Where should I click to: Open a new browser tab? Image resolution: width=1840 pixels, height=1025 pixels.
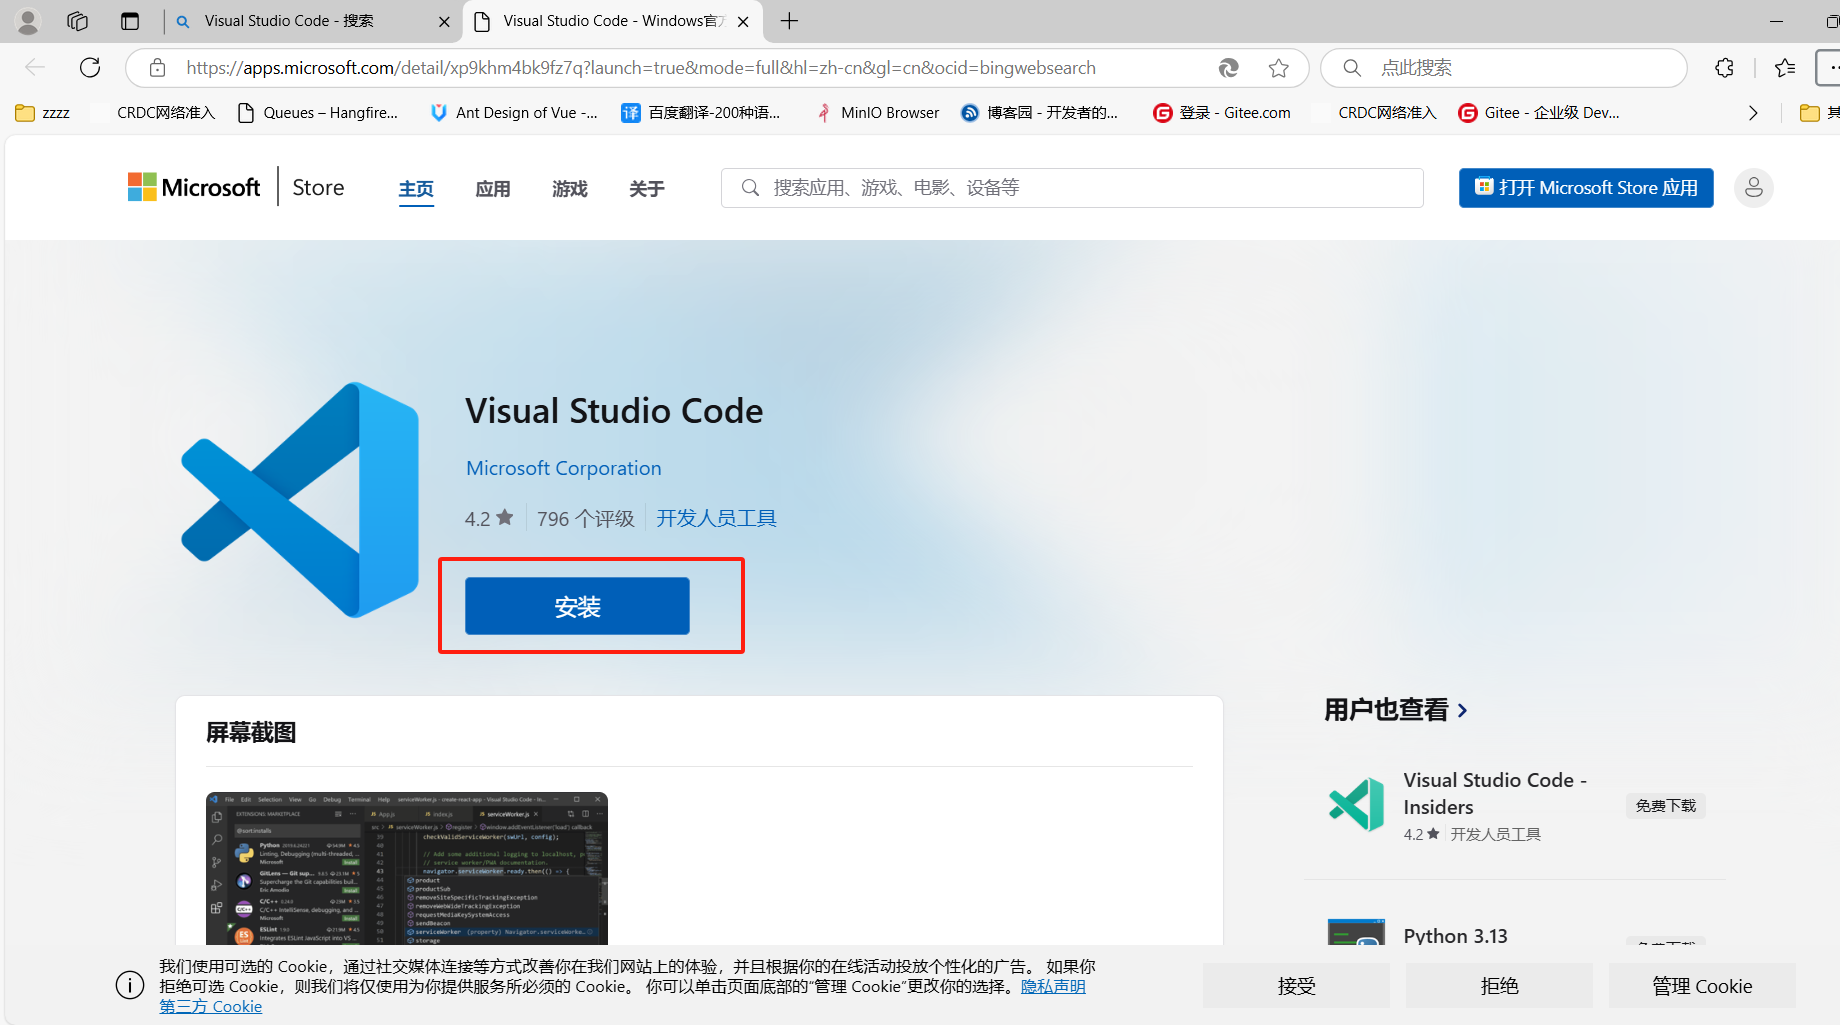[x=789, y=21]
